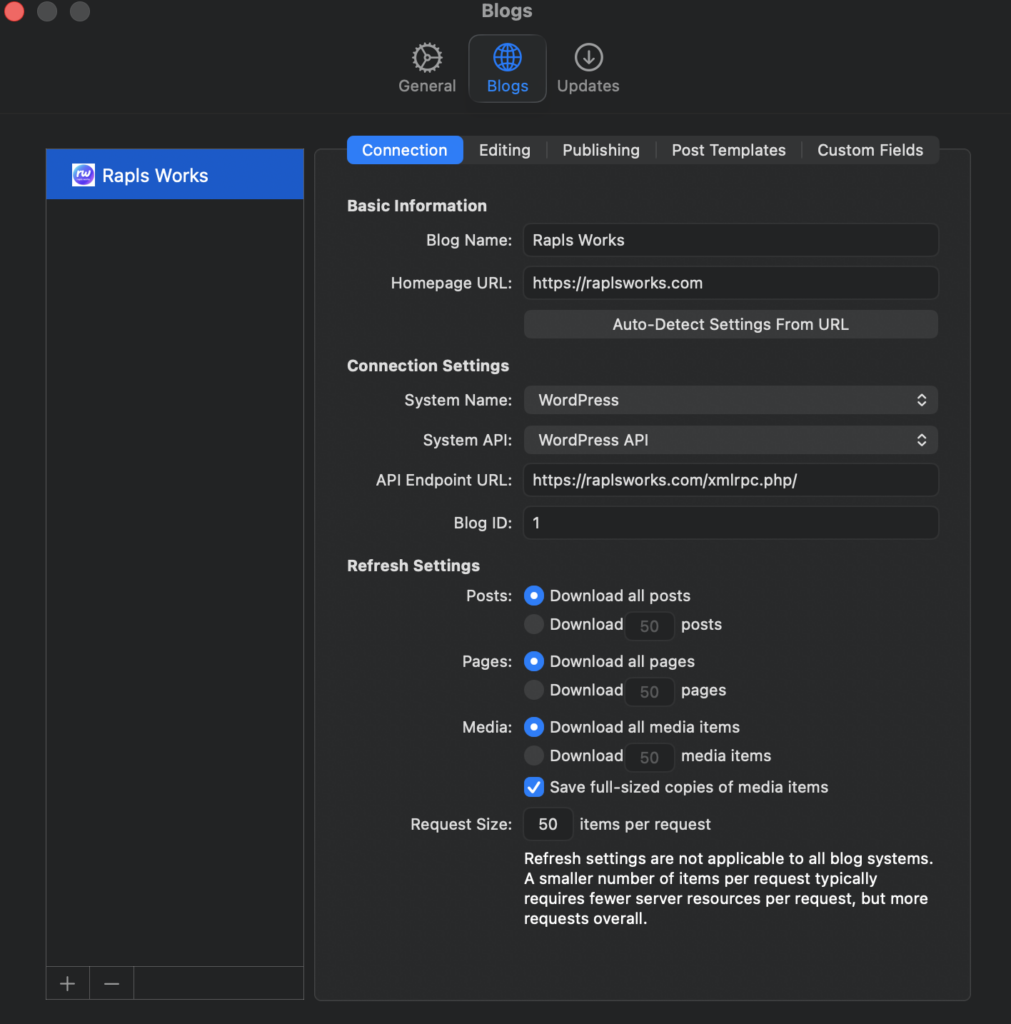The image size is (1011, 1024).
Task: Click the Rapls Works blog icon
Action: click(83, 175)
